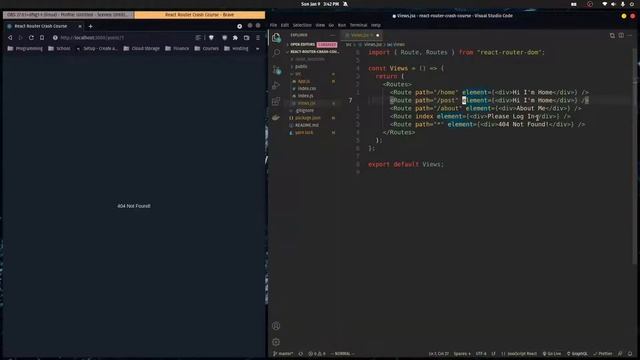Click the Spaces indentation setting
The image size is (640, 360).
pyautogui.click(x=462, y=353)
